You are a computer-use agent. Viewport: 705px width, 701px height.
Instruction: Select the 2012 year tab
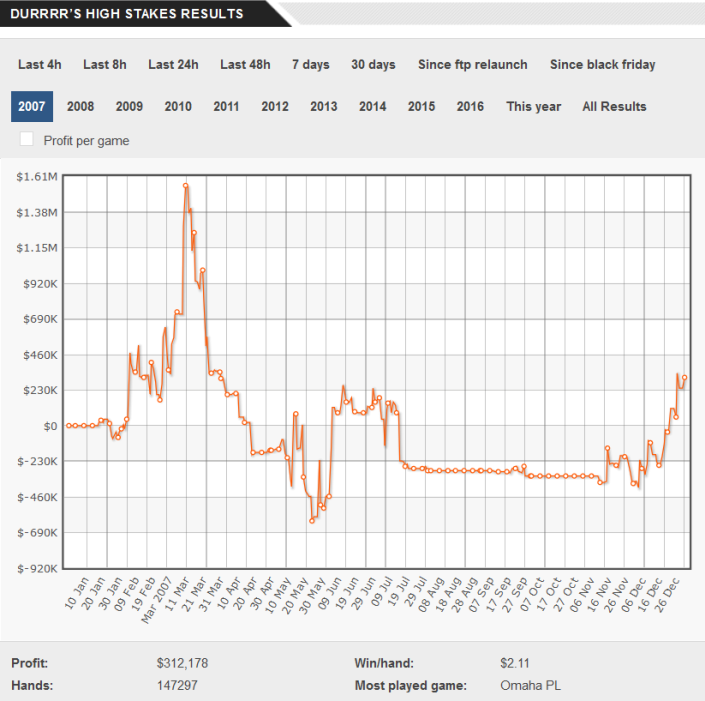point(275,106)
